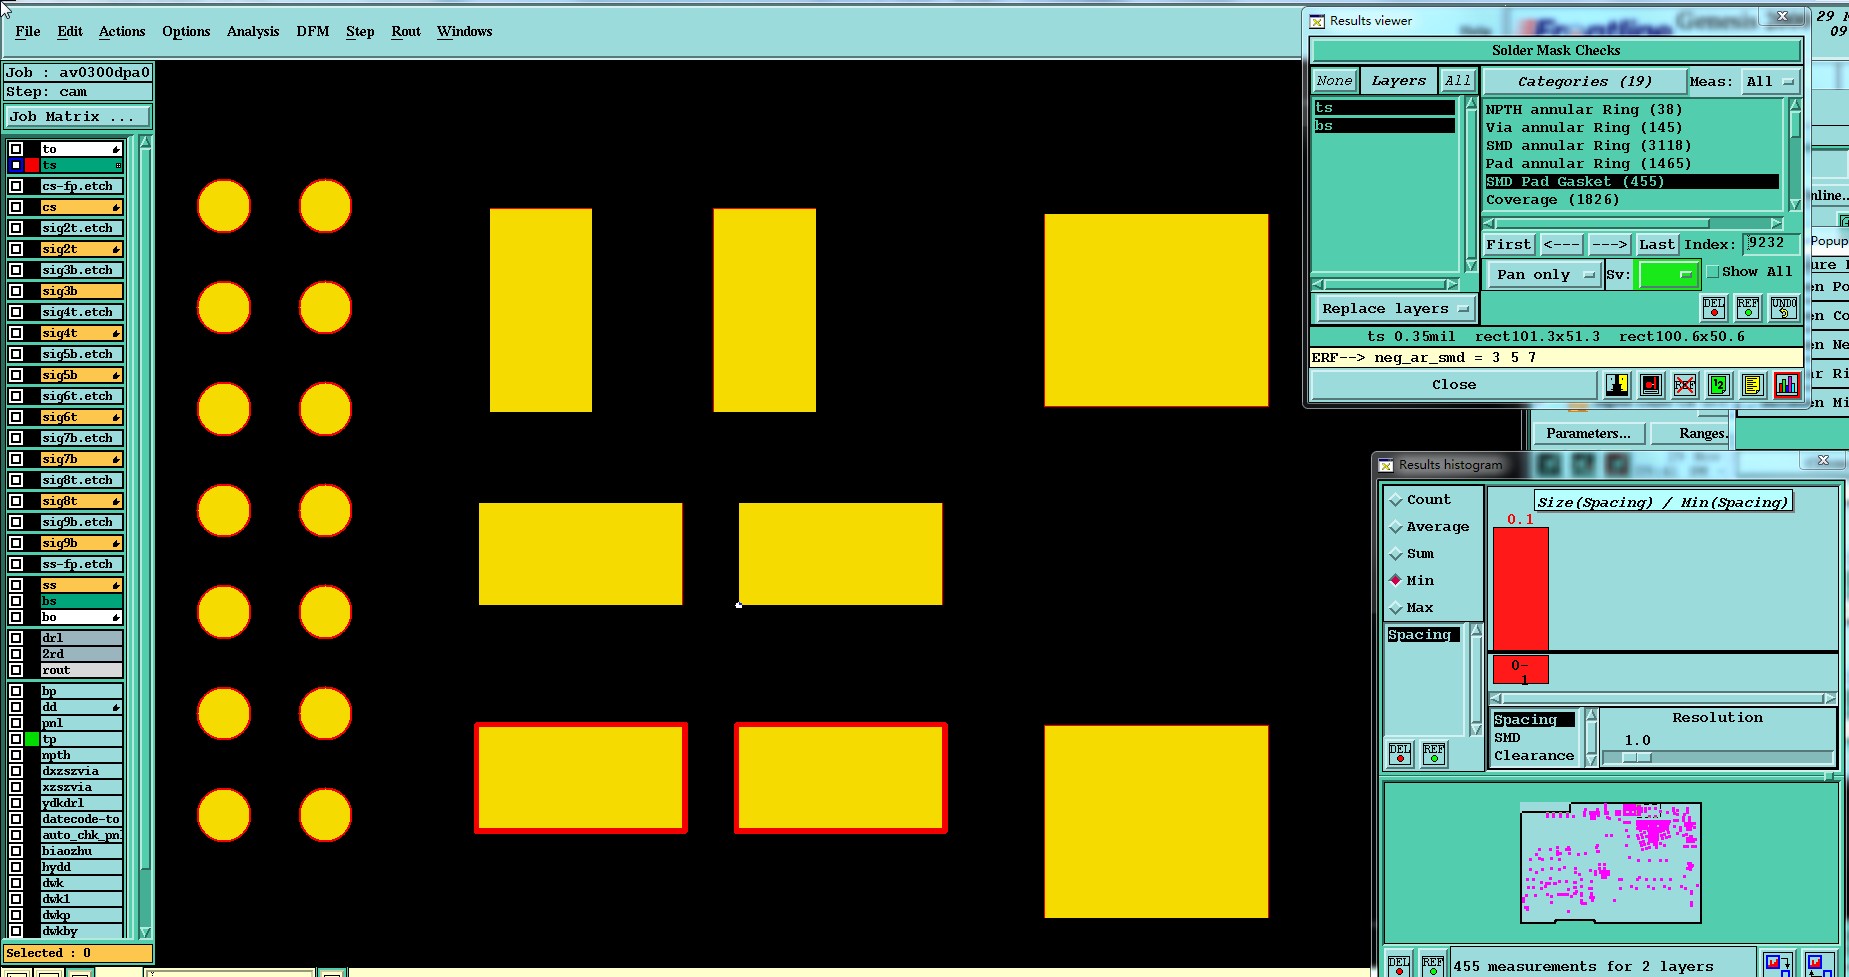Screen dimensions: 1849x977
Task: Open the Rout menu
Action: (x=406, y=32)
